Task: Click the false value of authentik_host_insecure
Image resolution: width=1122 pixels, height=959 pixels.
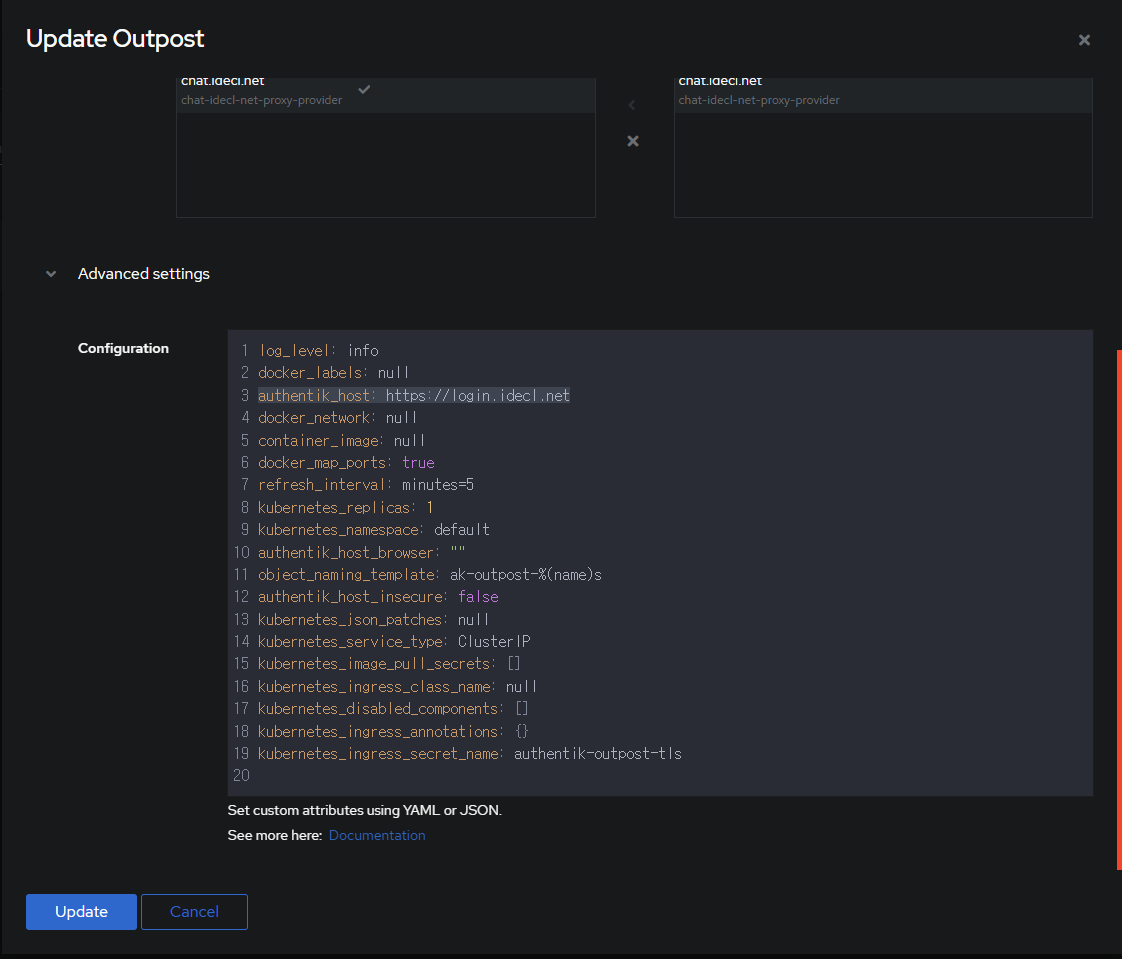Action: 478,597
